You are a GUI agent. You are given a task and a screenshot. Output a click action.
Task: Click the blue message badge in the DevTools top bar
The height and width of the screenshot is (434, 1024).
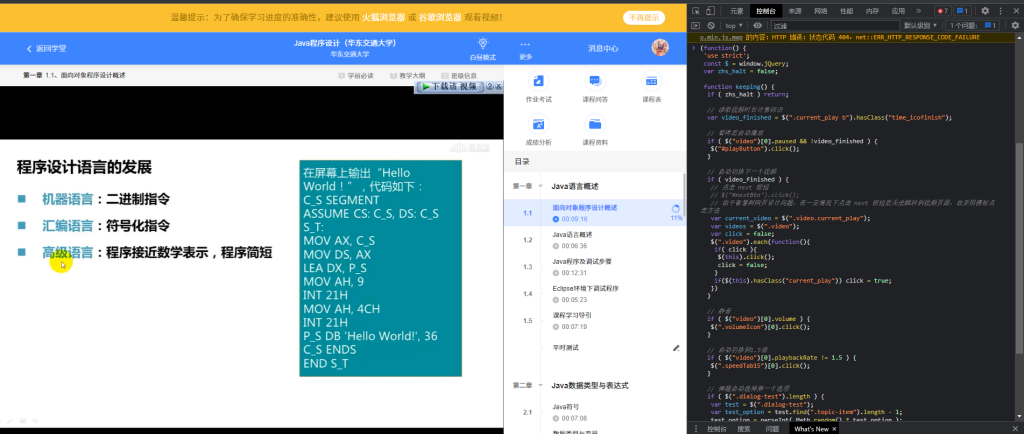[x=962, y=10]
